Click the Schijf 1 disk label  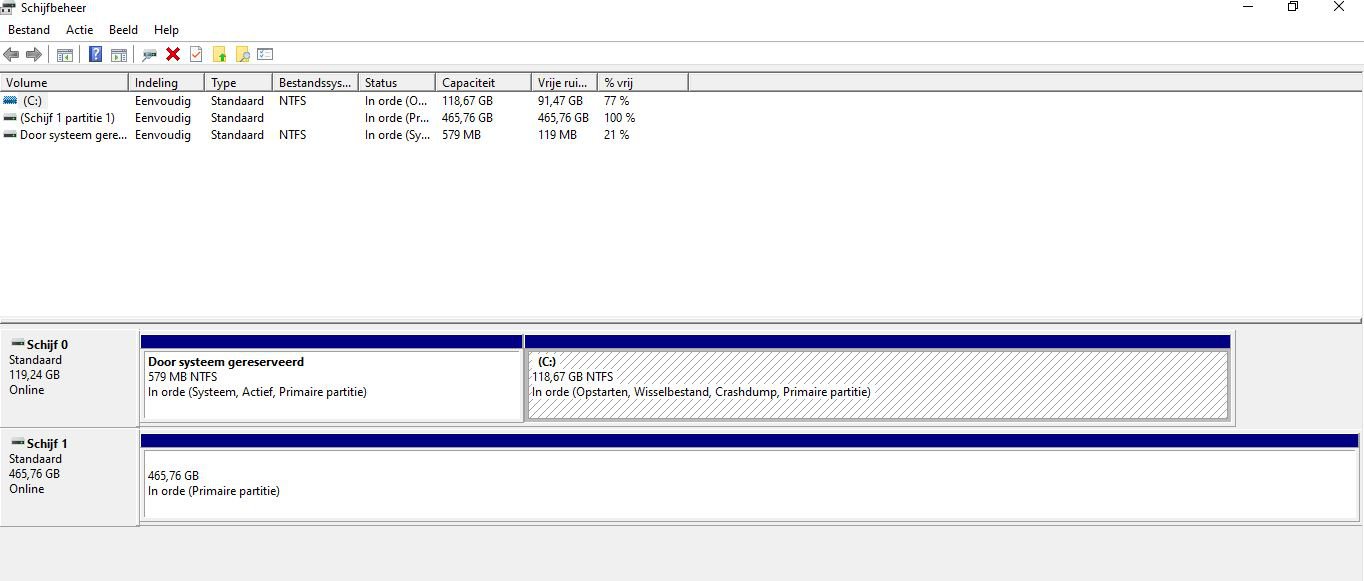(x=47, y=444)
